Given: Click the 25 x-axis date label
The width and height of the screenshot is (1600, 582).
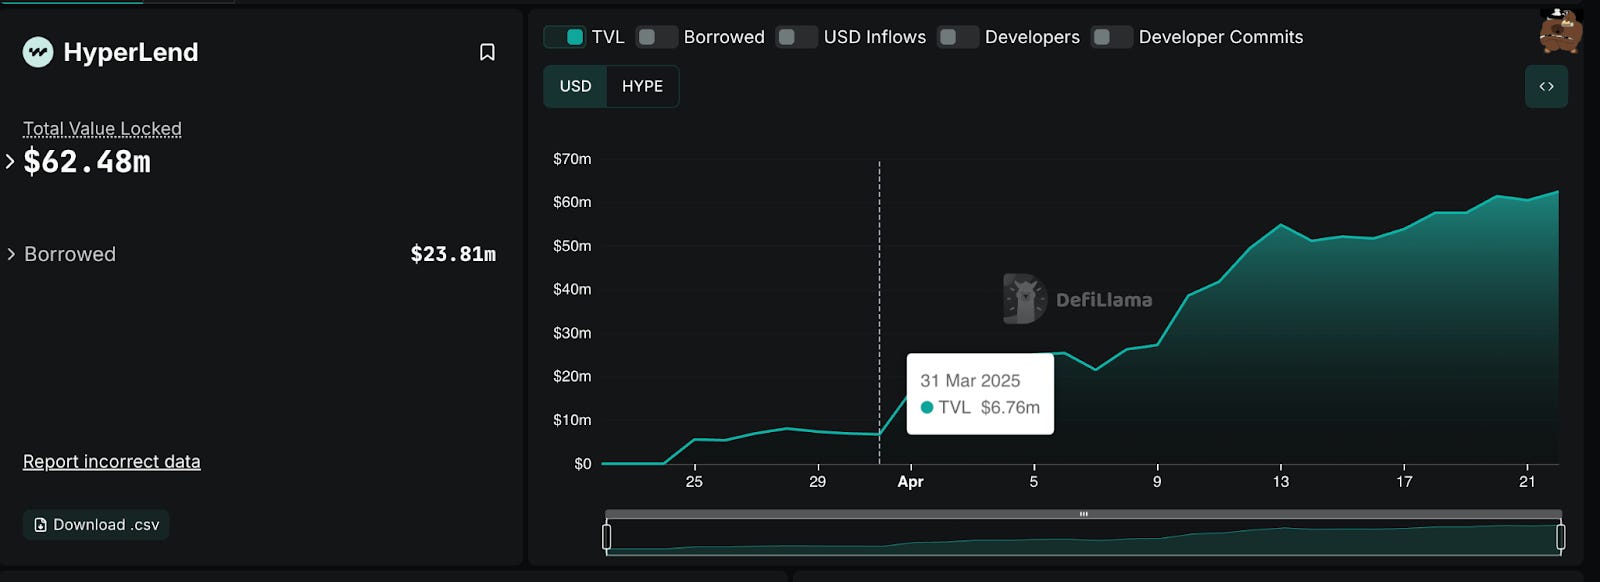Looking at the screenshot, I should (694, 482).
